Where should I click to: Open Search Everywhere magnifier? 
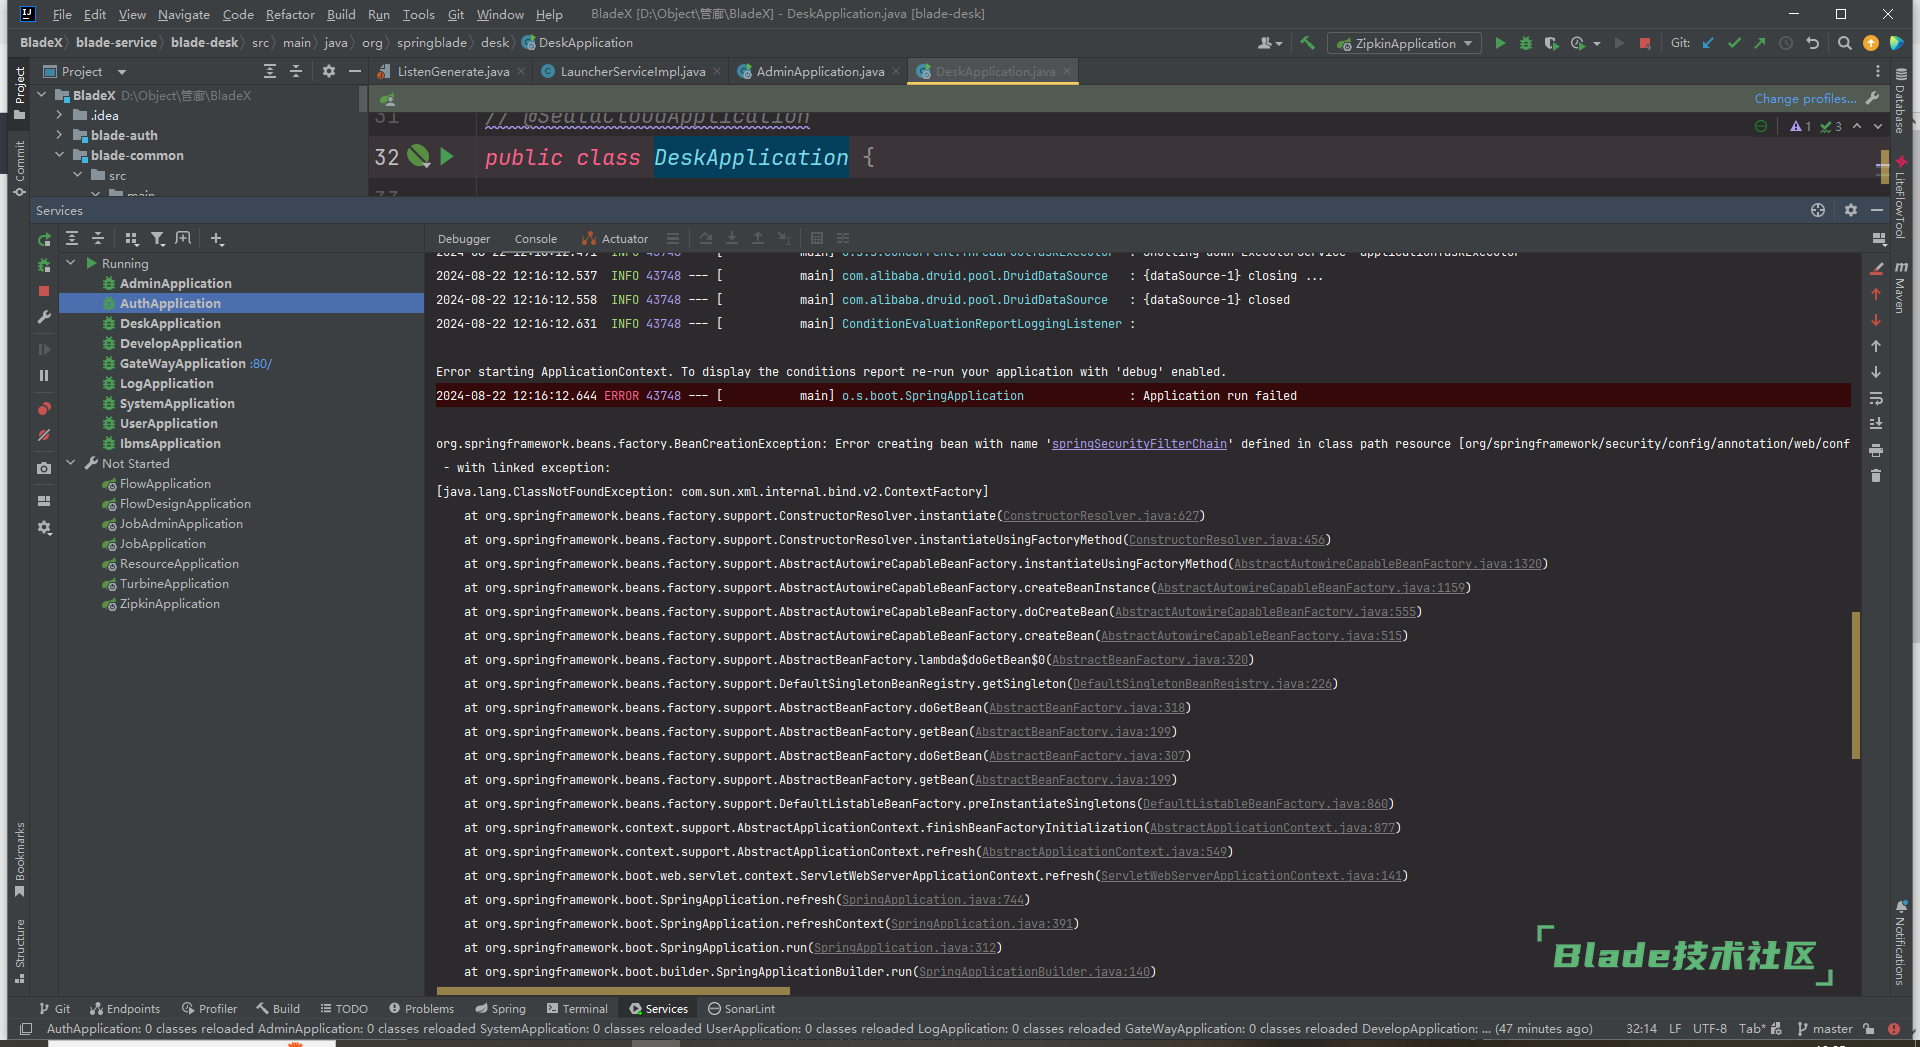click(x=1845, y=43)
